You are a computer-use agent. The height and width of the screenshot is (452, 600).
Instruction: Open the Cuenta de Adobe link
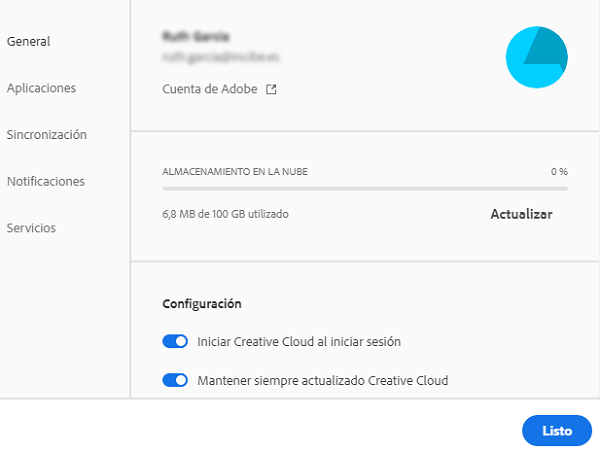coord(208,89)
